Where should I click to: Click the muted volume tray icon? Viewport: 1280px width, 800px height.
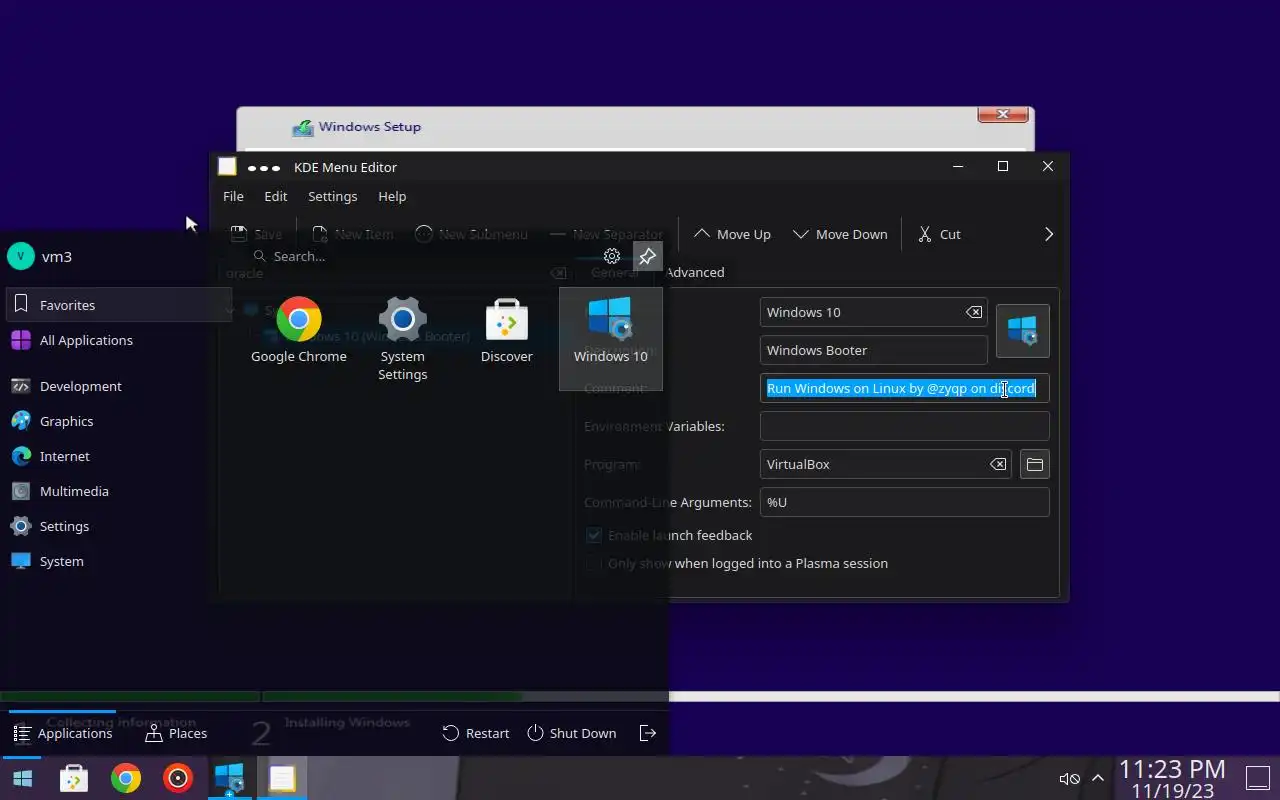click(1069, 778)
